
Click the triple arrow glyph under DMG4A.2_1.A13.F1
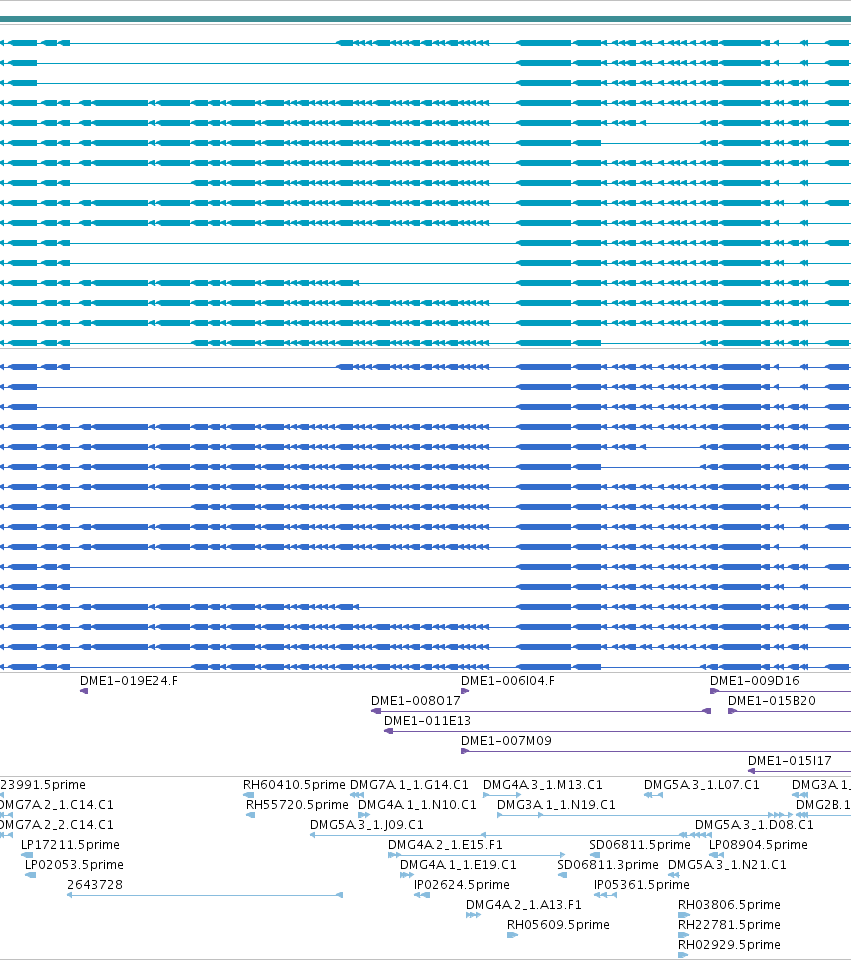(473, 915)
